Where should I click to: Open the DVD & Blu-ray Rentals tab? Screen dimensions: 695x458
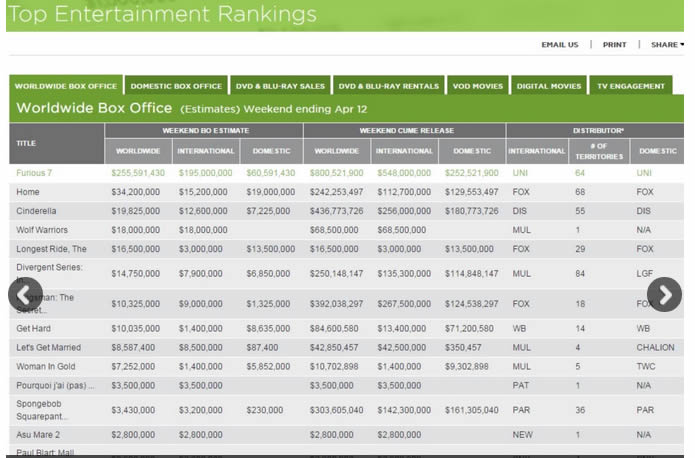point(389,86)
